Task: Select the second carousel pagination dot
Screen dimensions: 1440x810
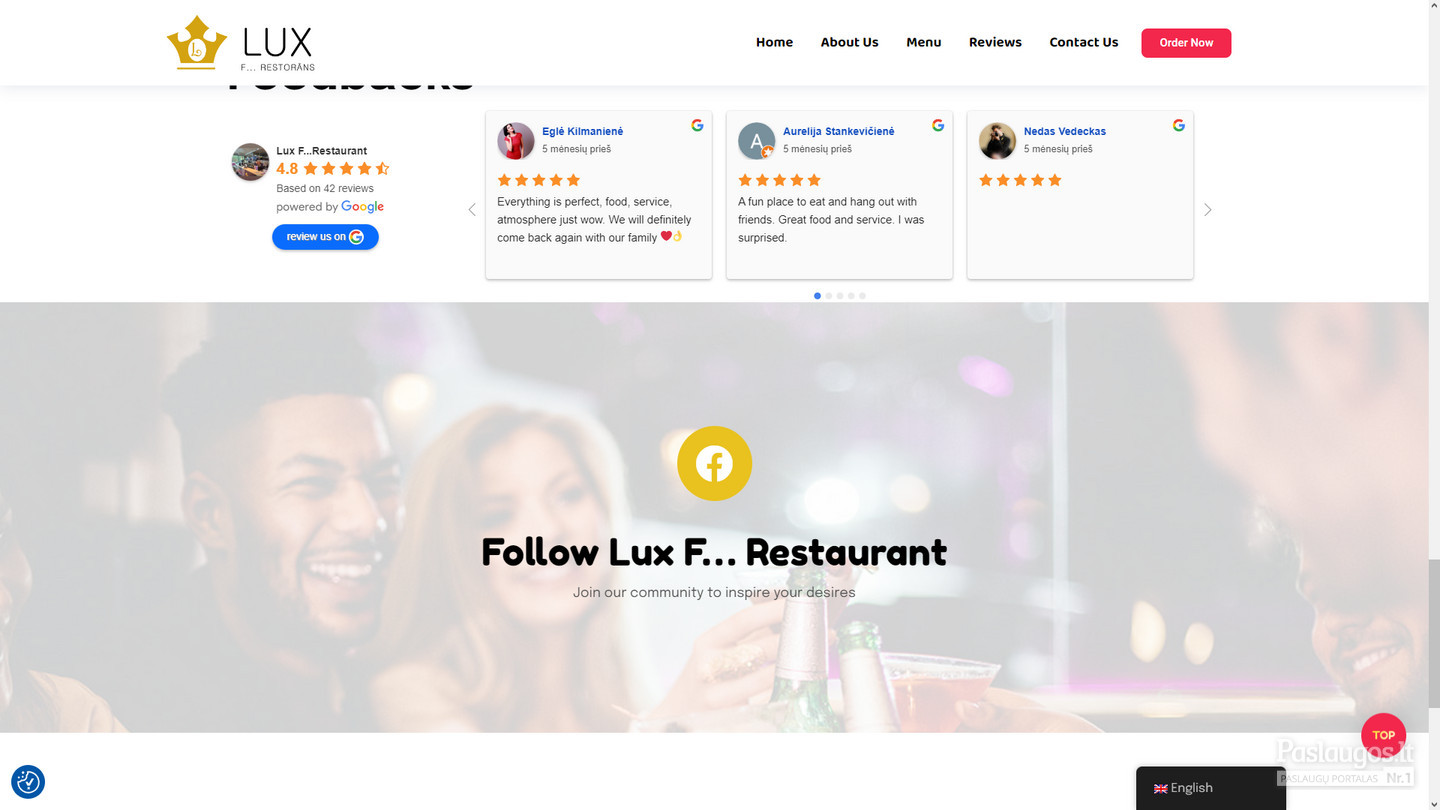Action: (828, 296)
